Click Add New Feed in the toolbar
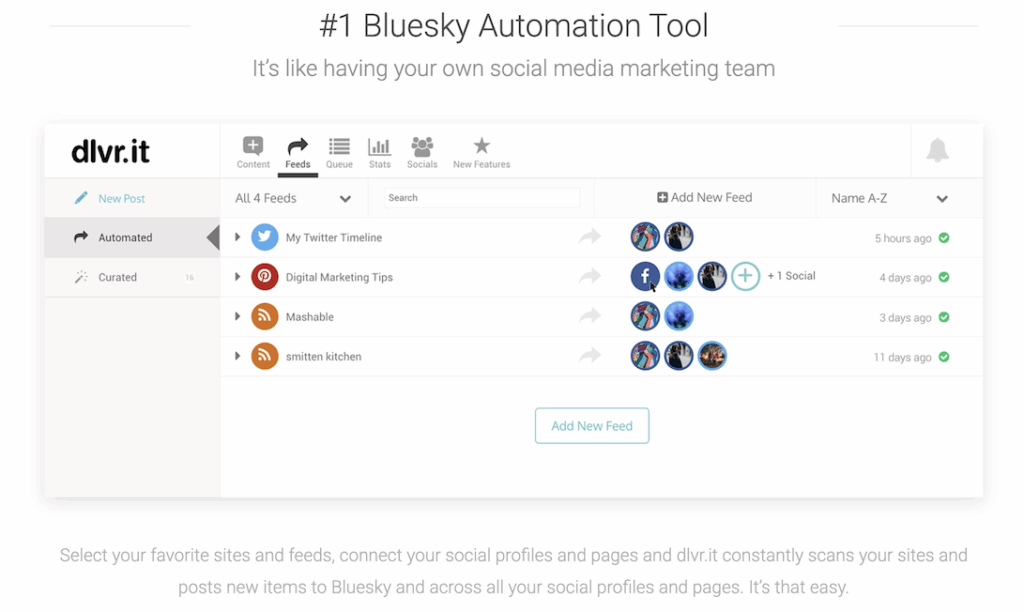The height and width of the screenshot is (612, 1024). click(705, 197)
